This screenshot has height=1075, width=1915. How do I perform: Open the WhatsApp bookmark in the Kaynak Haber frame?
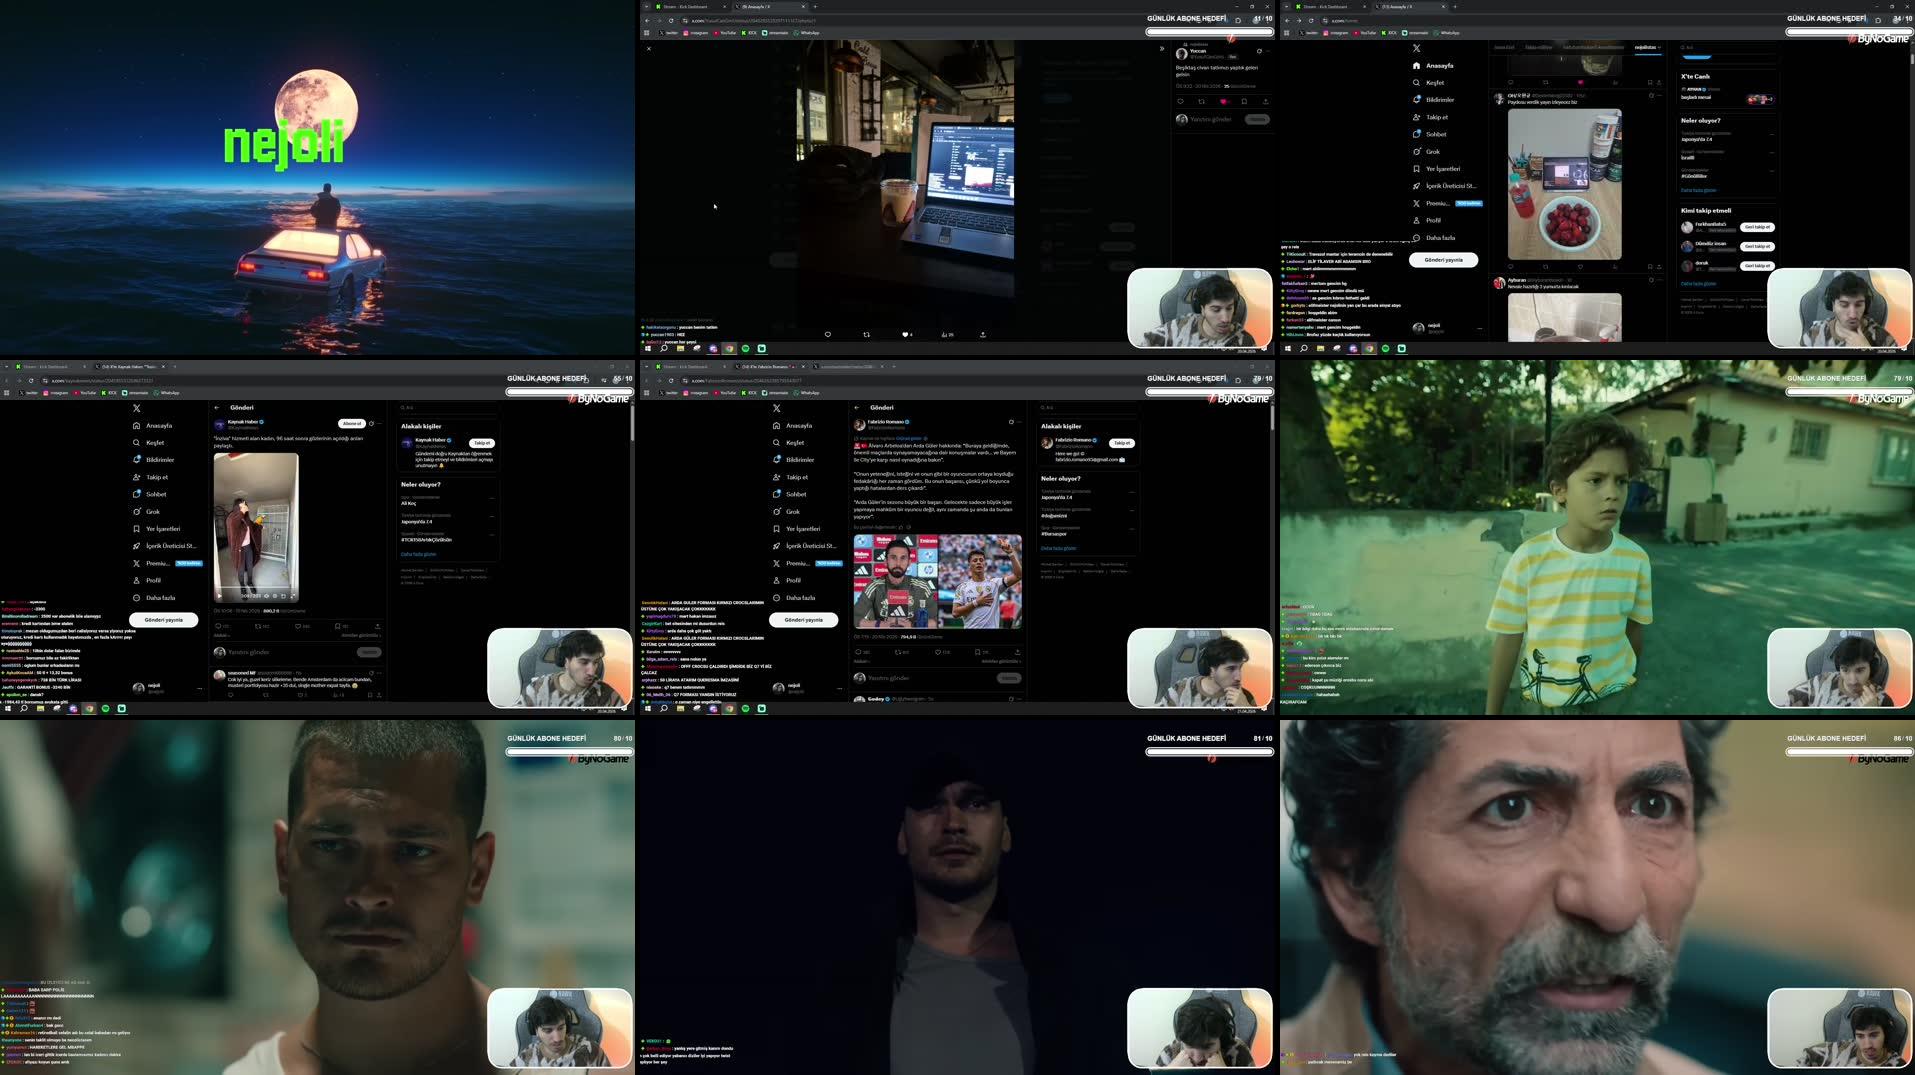(166, 392)
